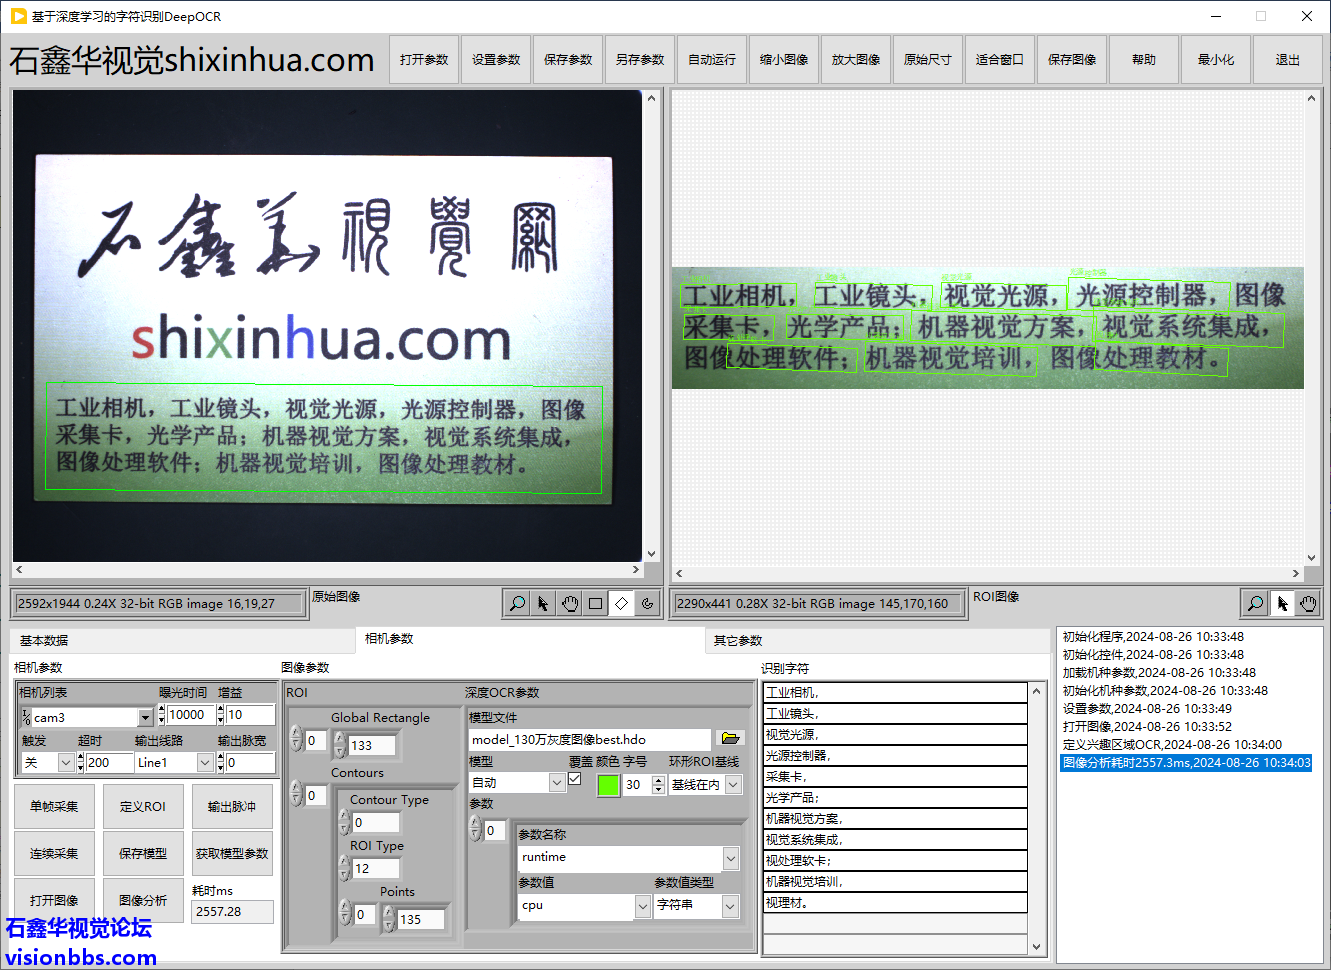This screenshot has height=970, width=1331.
Task: Open the 字符串 value type dropdown
Action: (x=731, y=906)
